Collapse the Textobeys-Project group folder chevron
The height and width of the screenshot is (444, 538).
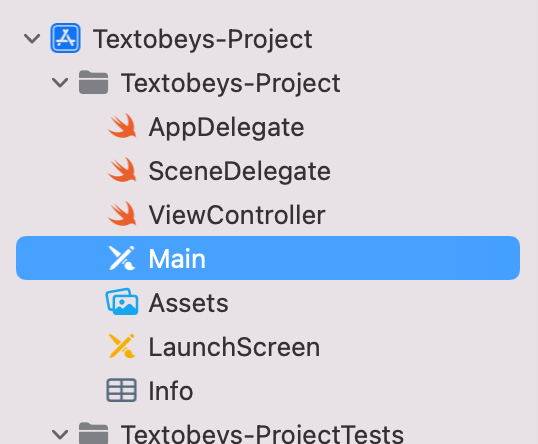60,82
